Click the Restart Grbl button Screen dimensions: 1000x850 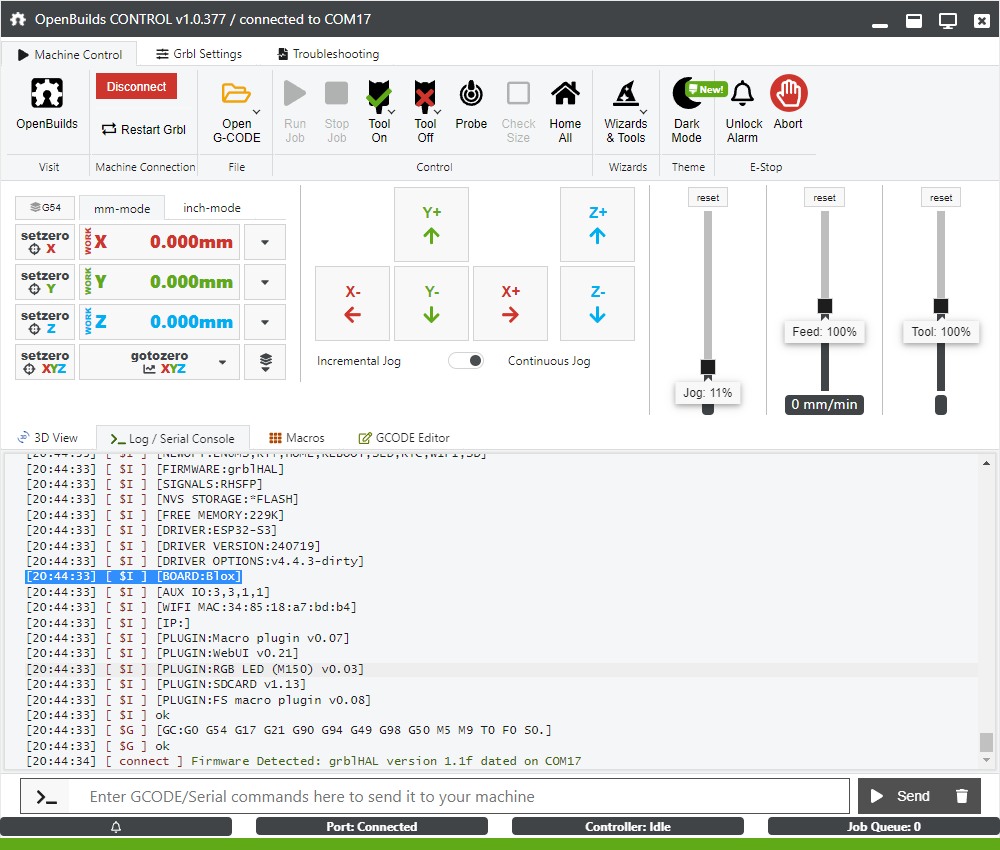point(144,129)
